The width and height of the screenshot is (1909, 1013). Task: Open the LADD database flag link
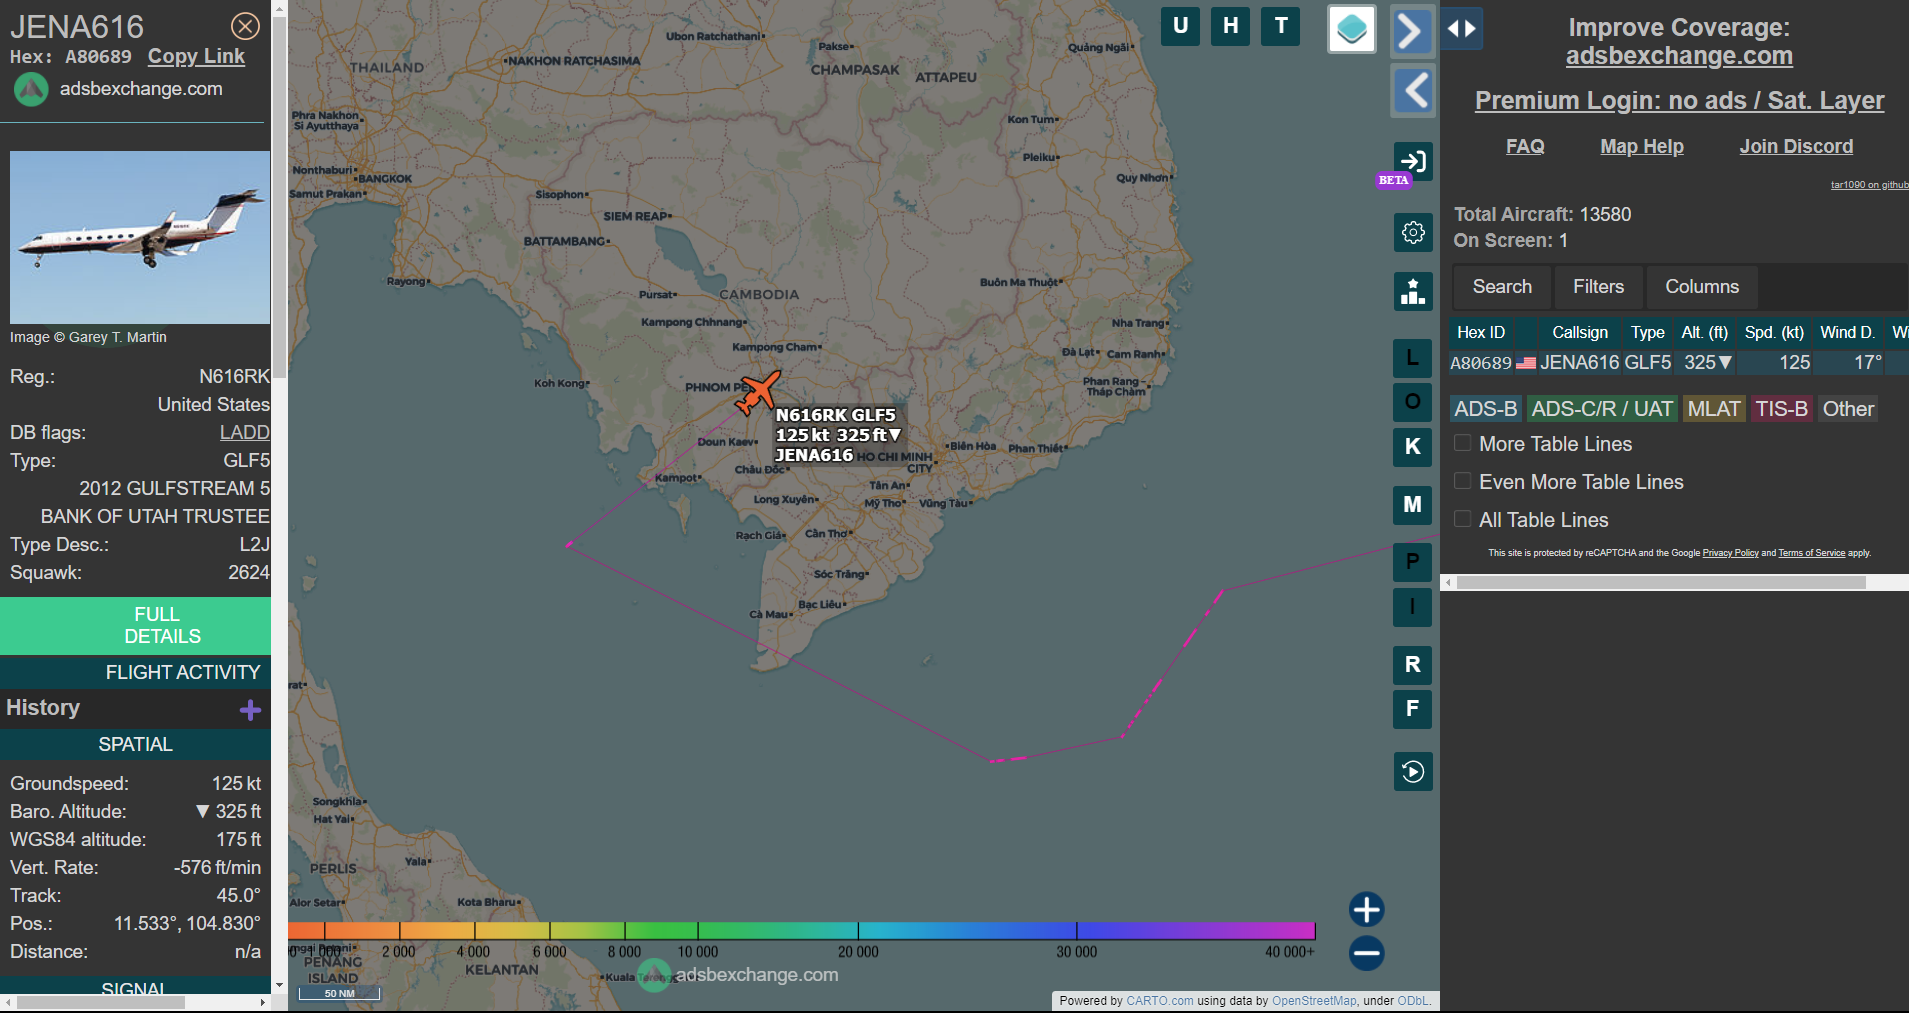pyautogui.click(x=245, y=432)
